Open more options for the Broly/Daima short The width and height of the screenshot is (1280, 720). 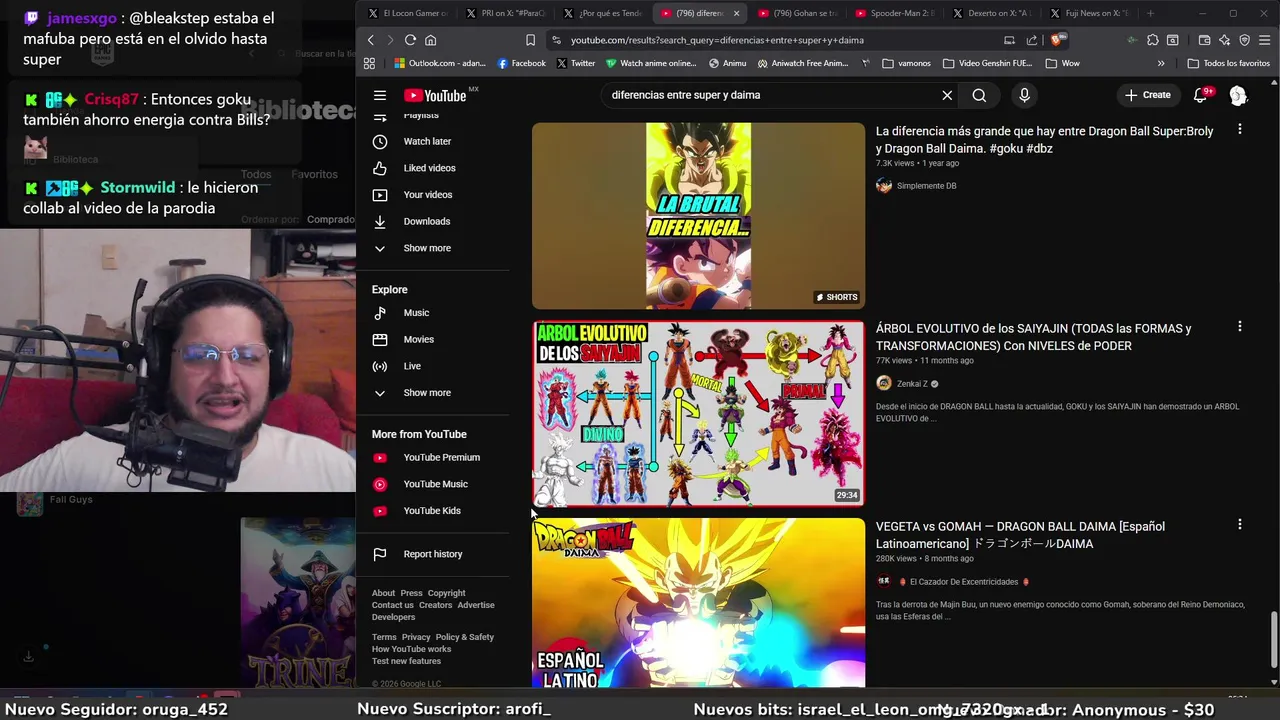click(x=1239, y=129)
